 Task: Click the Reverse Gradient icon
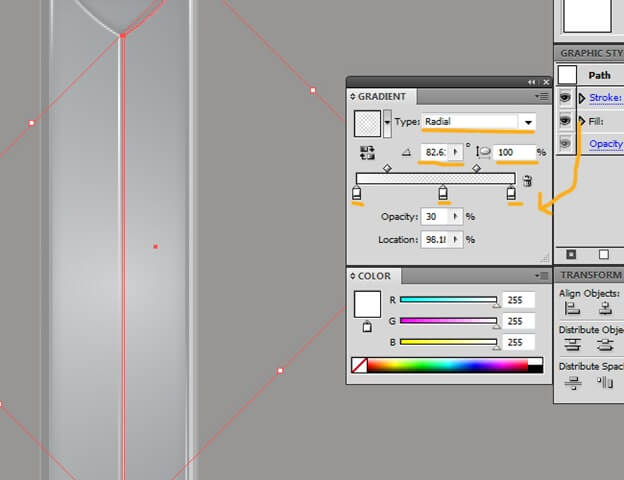coord(367,152)
